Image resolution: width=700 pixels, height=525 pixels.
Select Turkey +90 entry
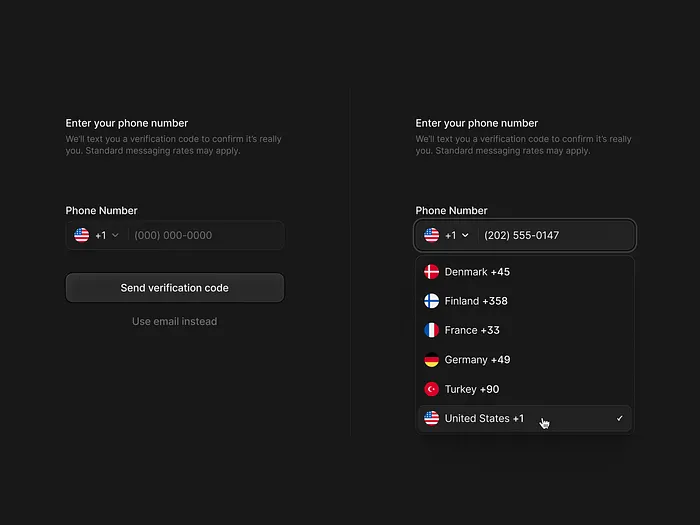[x=472, y=389]
